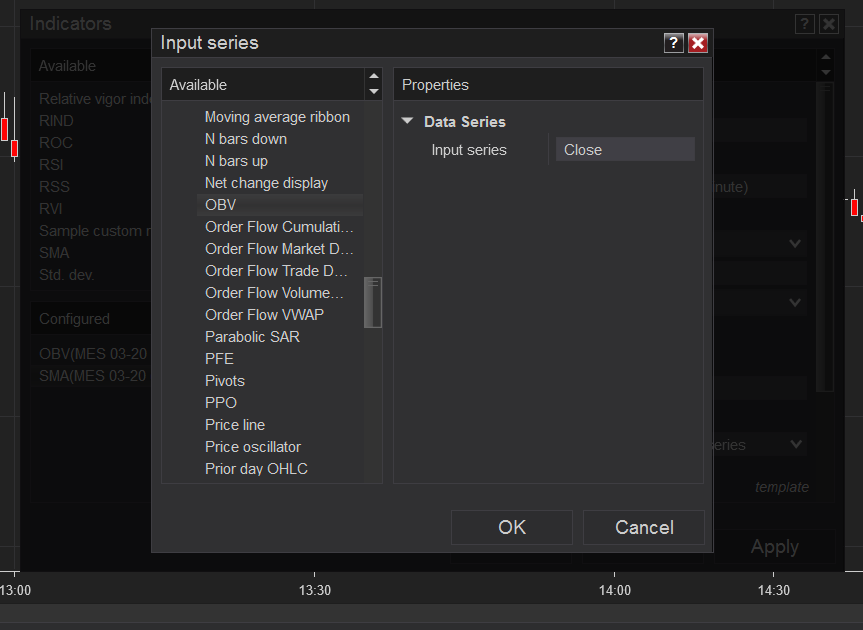Screen dimensions: 863x630
Task: Click the help question mark in Input series
Action: tap(674, 43)
